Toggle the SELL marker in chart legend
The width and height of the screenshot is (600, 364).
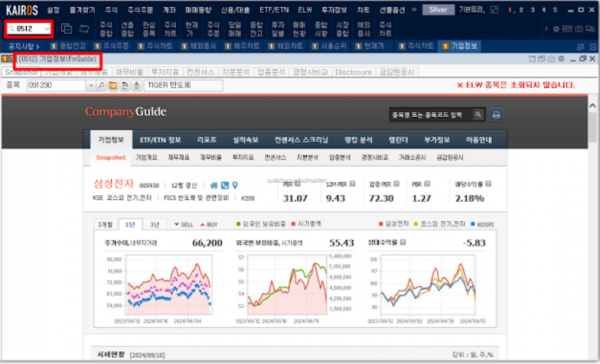(184, 225)
